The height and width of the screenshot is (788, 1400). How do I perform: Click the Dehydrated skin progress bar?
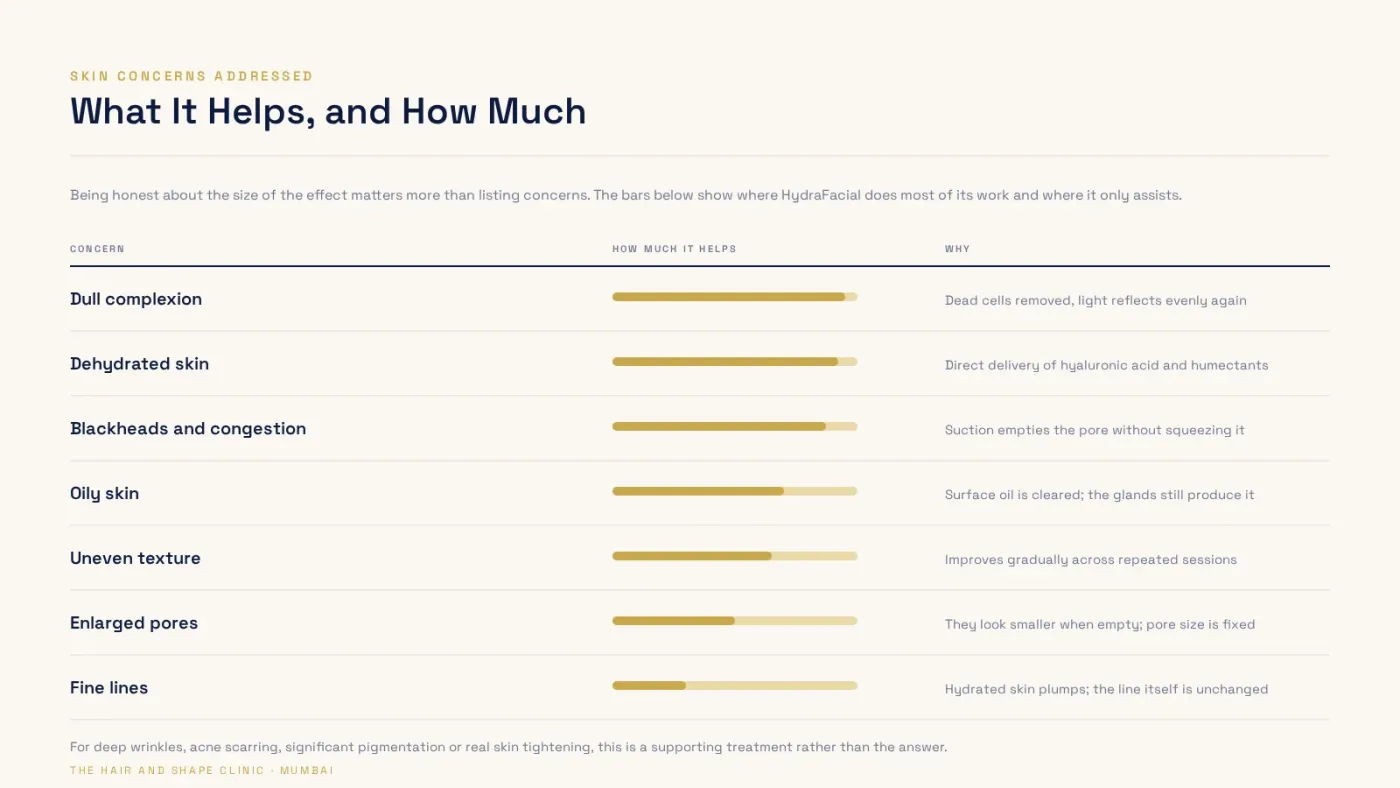tap(735, 362)
